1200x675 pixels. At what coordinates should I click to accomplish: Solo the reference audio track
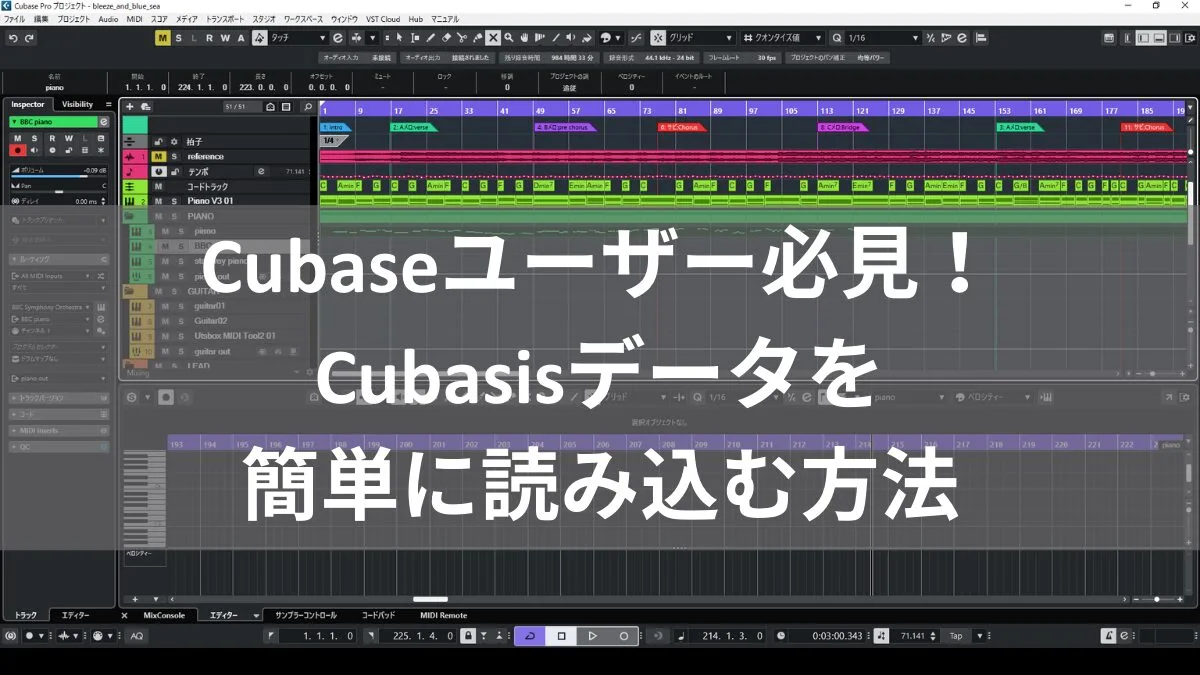click(x=173, y=156)
